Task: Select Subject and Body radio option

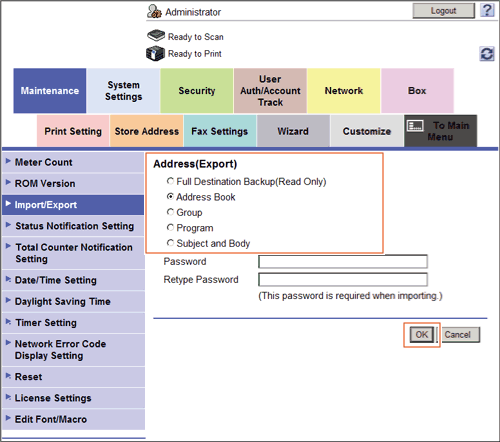Action: [170, 243]
